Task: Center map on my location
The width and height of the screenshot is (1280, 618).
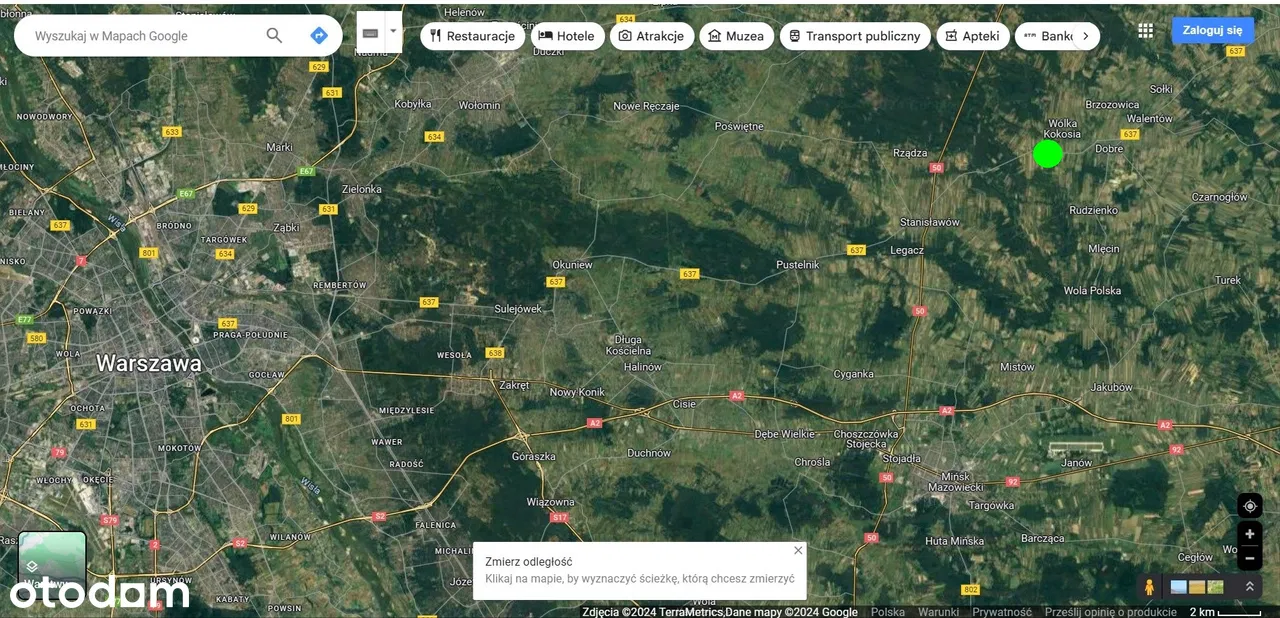Action: pyautogui.click(x=1249, y=506)
